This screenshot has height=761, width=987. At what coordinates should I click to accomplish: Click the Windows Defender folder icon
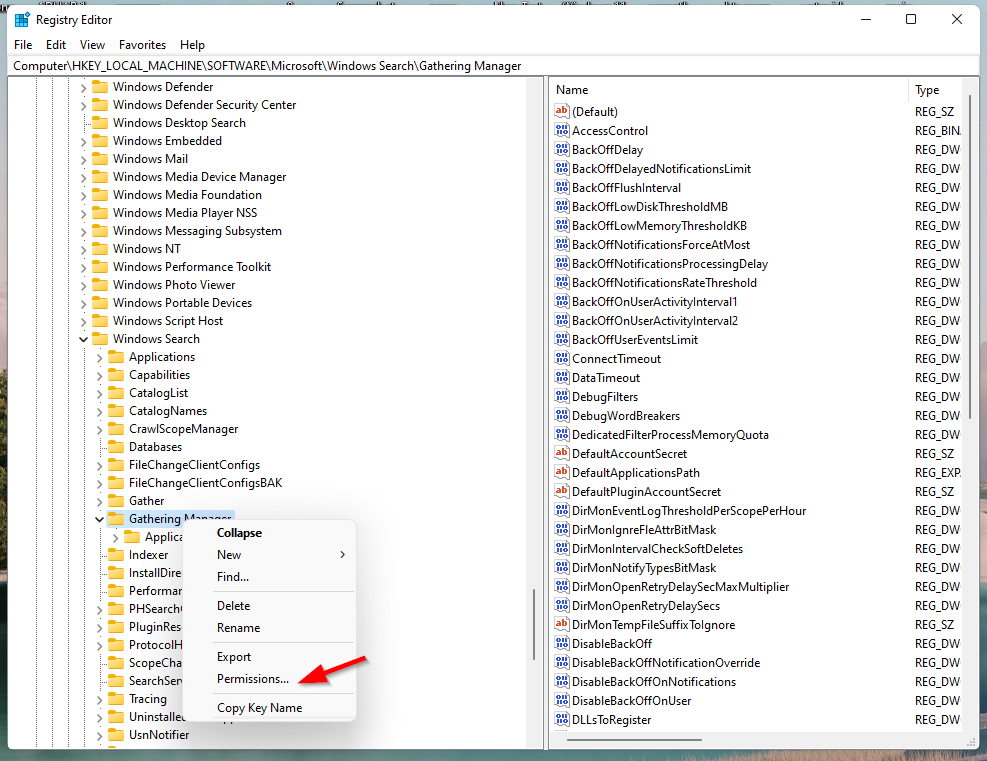[x=100, y=87]
